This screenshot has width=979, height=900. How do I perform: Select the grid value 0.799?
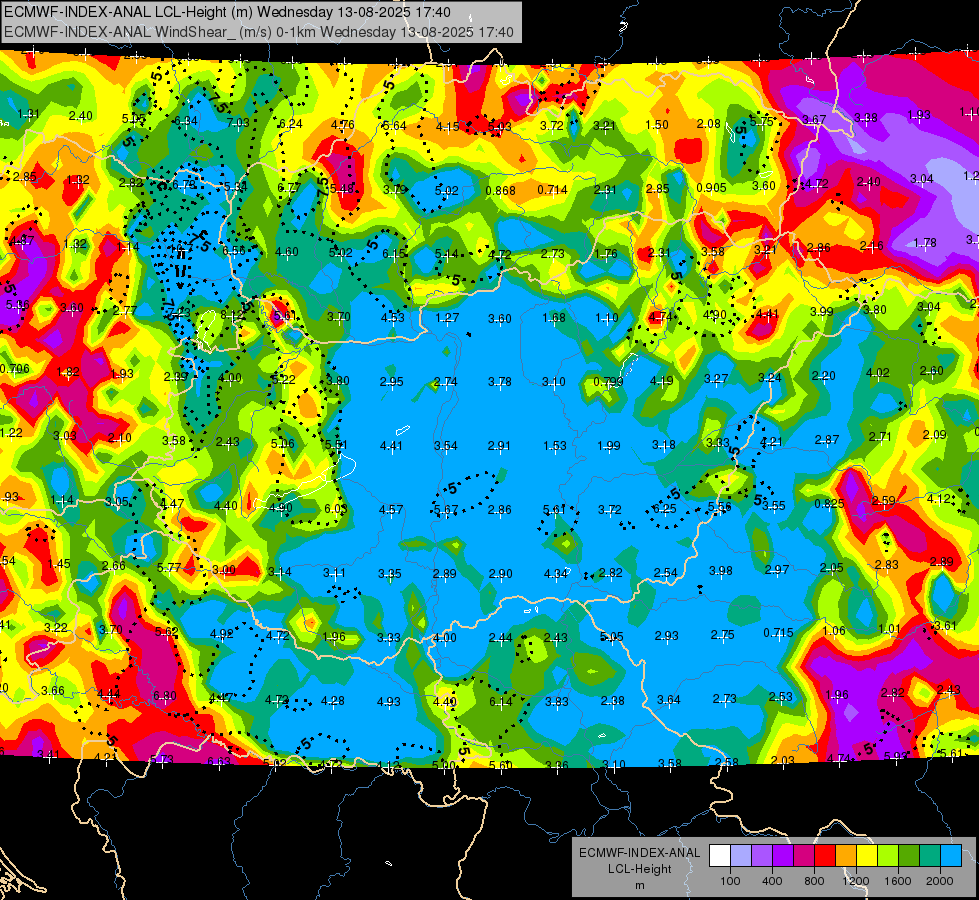(608, 381)
